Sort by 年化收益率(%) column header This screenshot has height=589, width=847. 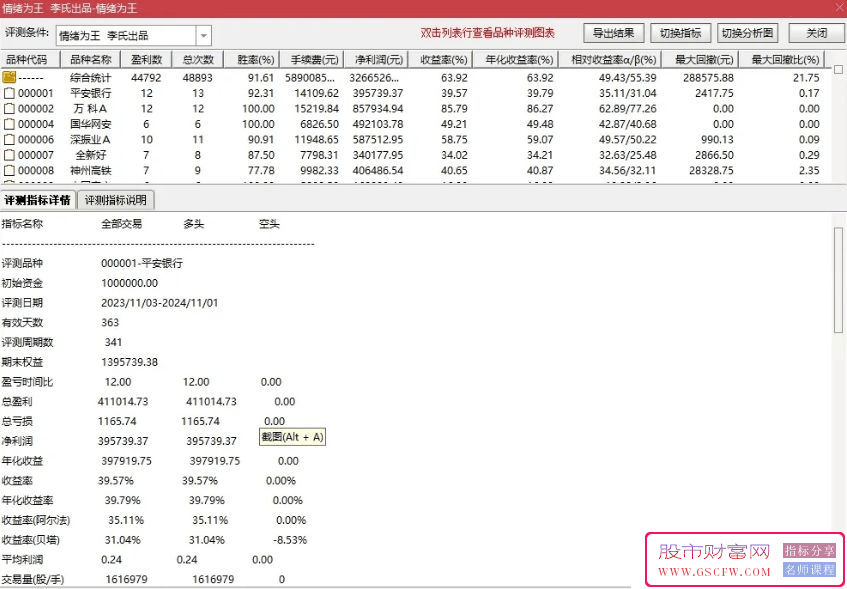point(516,59)
